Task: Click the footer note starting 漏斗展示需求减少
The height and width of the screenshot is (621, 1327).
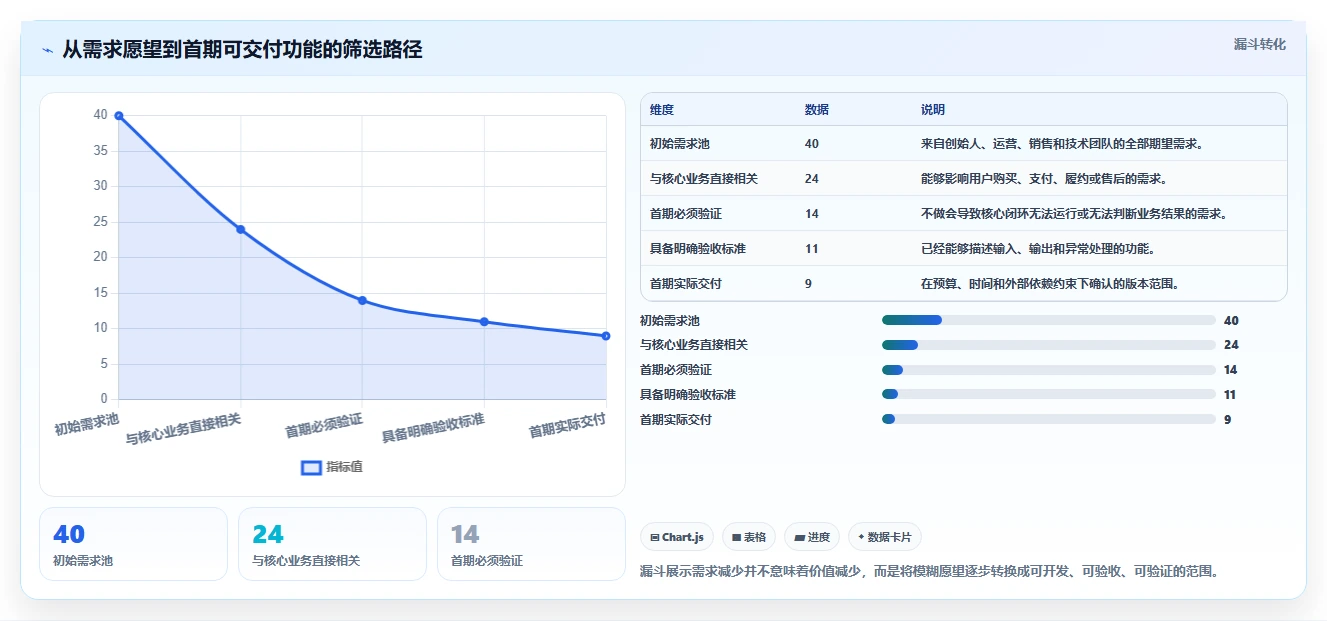Action: [929, 572]
